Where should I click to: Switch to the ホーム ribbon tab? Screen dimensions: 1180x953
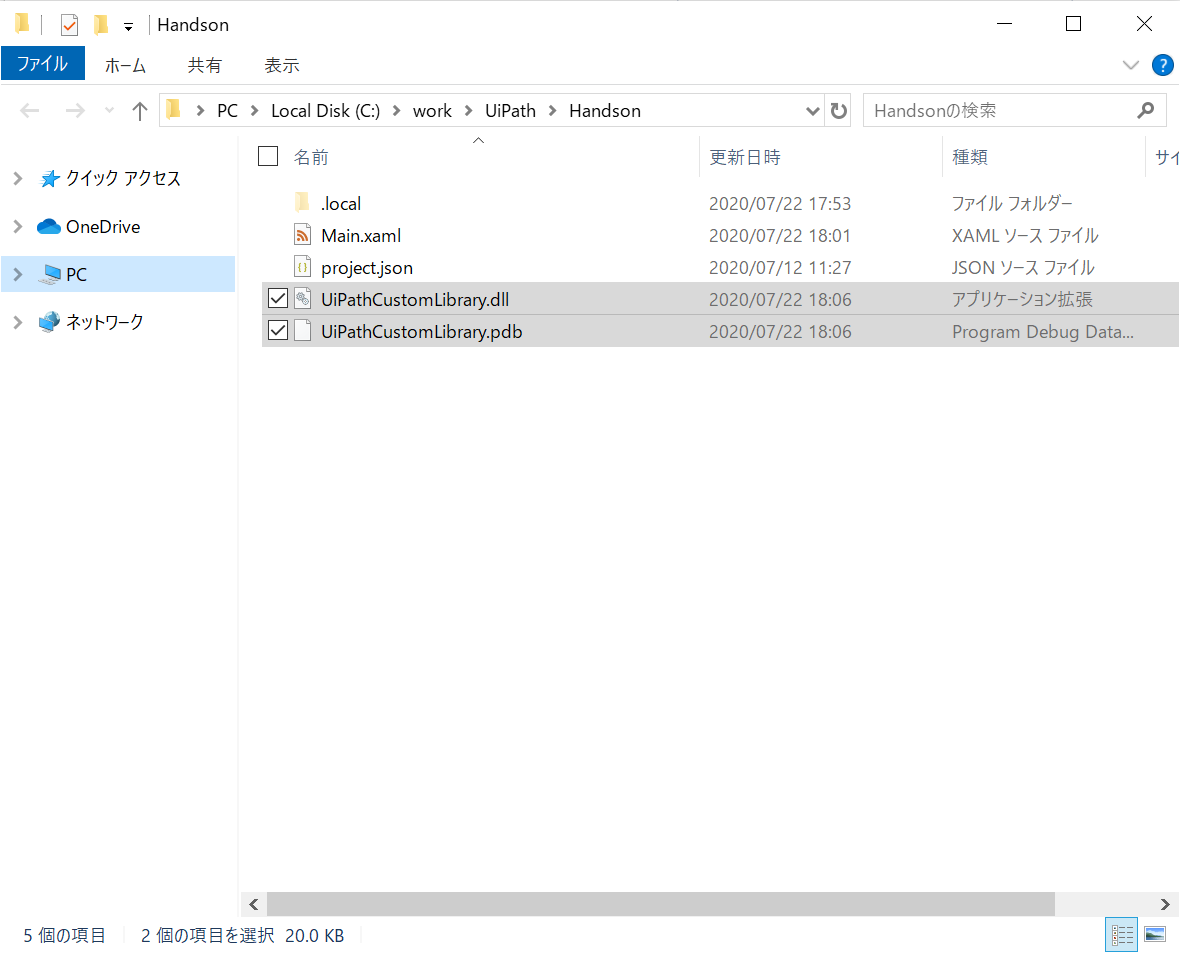(125, 65)
